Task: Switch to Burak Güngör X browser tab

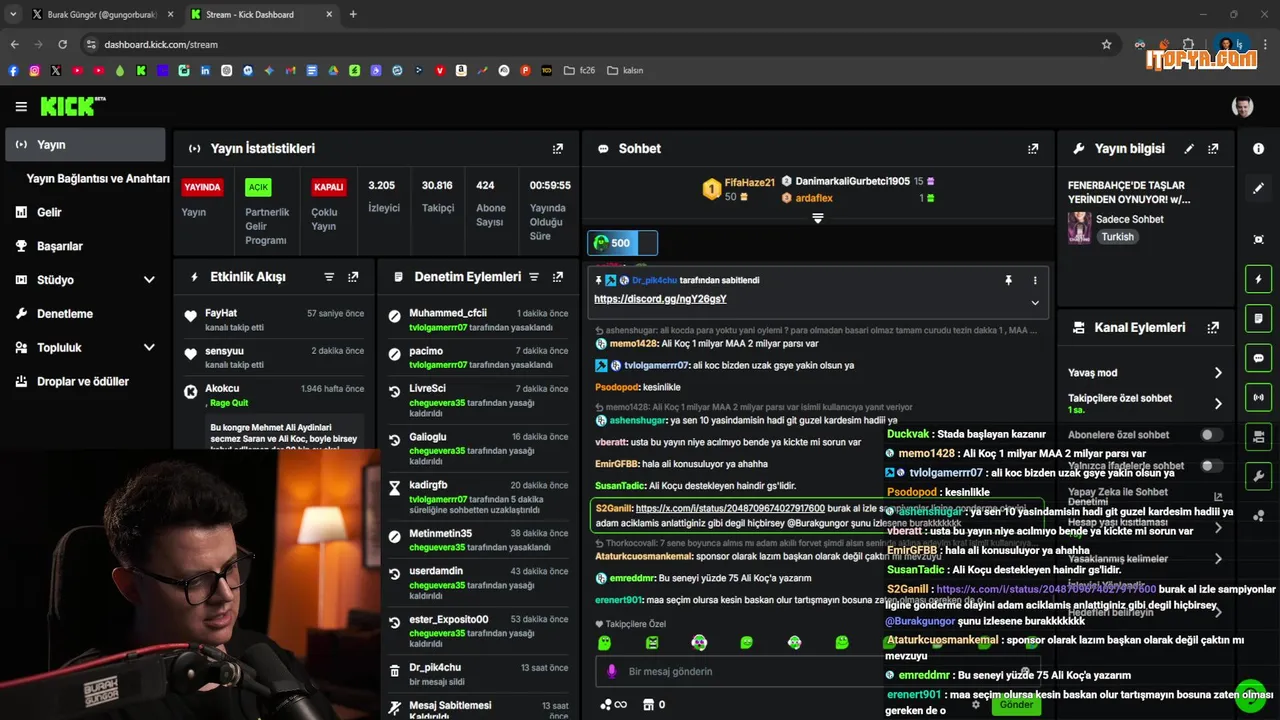Action: click(x=101, y=14)
